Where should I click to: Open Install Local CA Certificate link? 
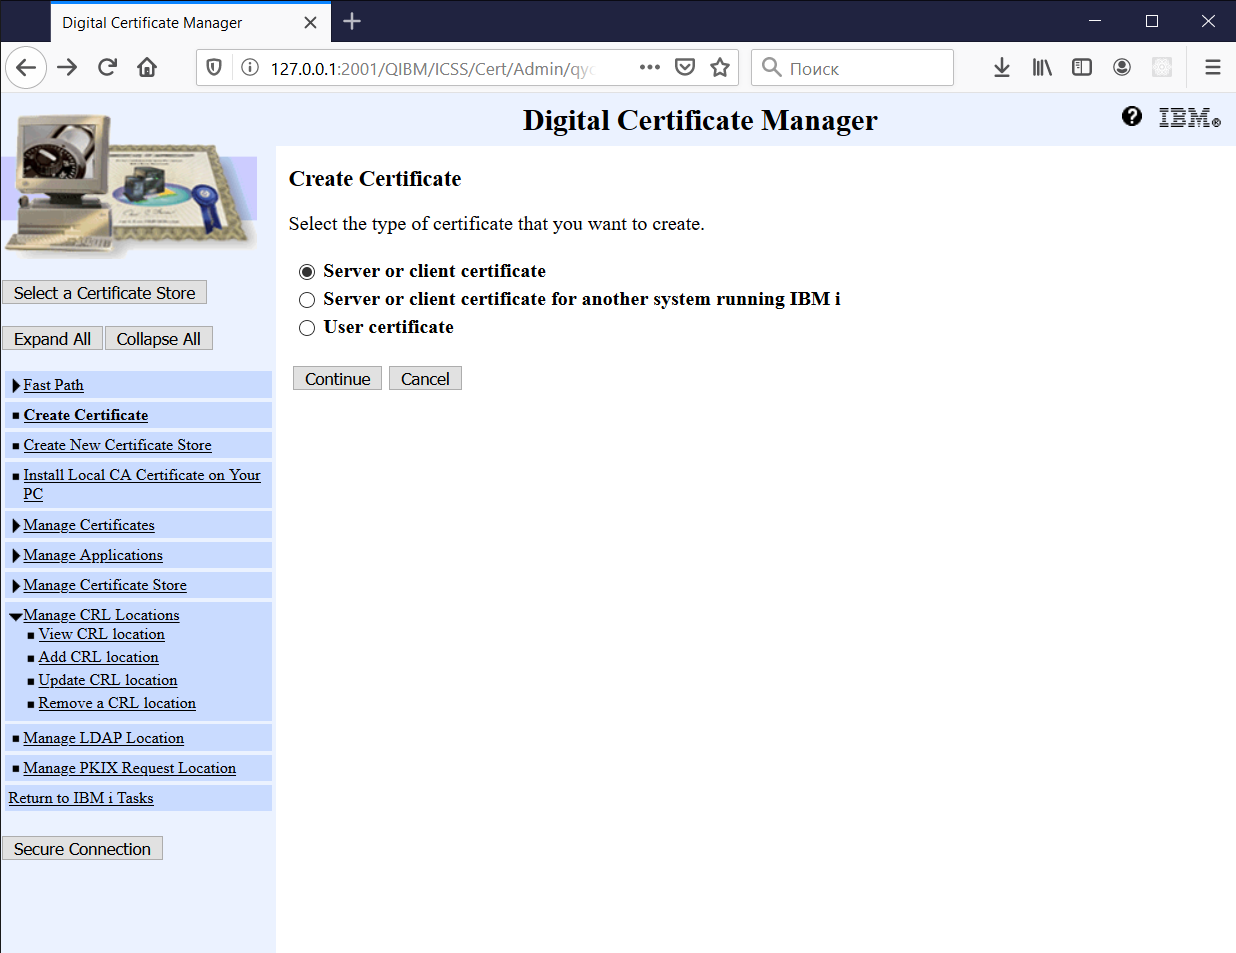(141, 484)
